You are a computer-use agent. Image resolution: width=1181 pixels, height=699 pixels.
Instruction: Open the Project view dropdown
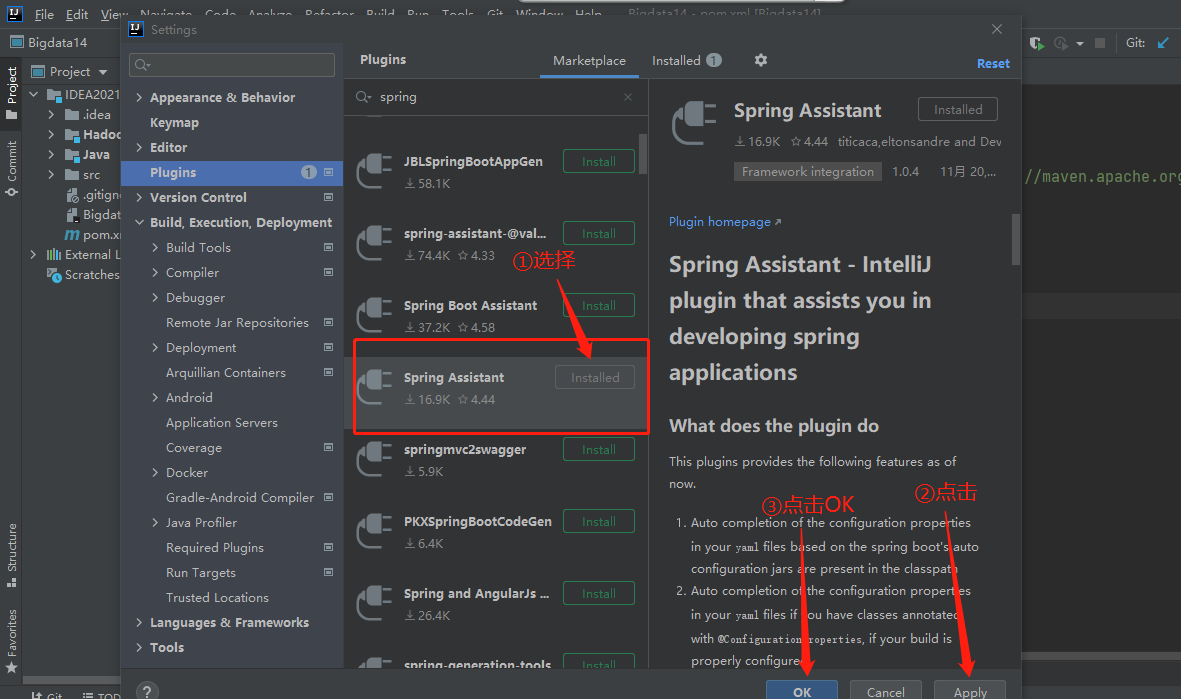coord(103,72)
